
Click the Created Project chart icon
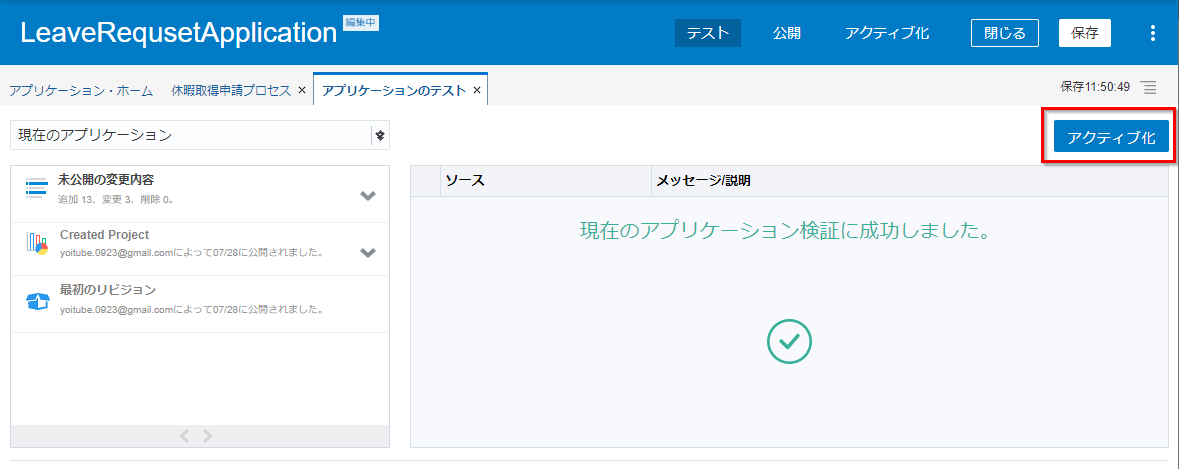click(37, 243)
